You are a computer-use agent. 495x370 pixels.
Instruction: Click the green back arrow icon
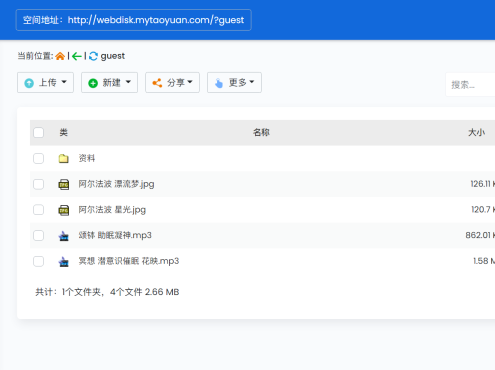pos(77,56)
